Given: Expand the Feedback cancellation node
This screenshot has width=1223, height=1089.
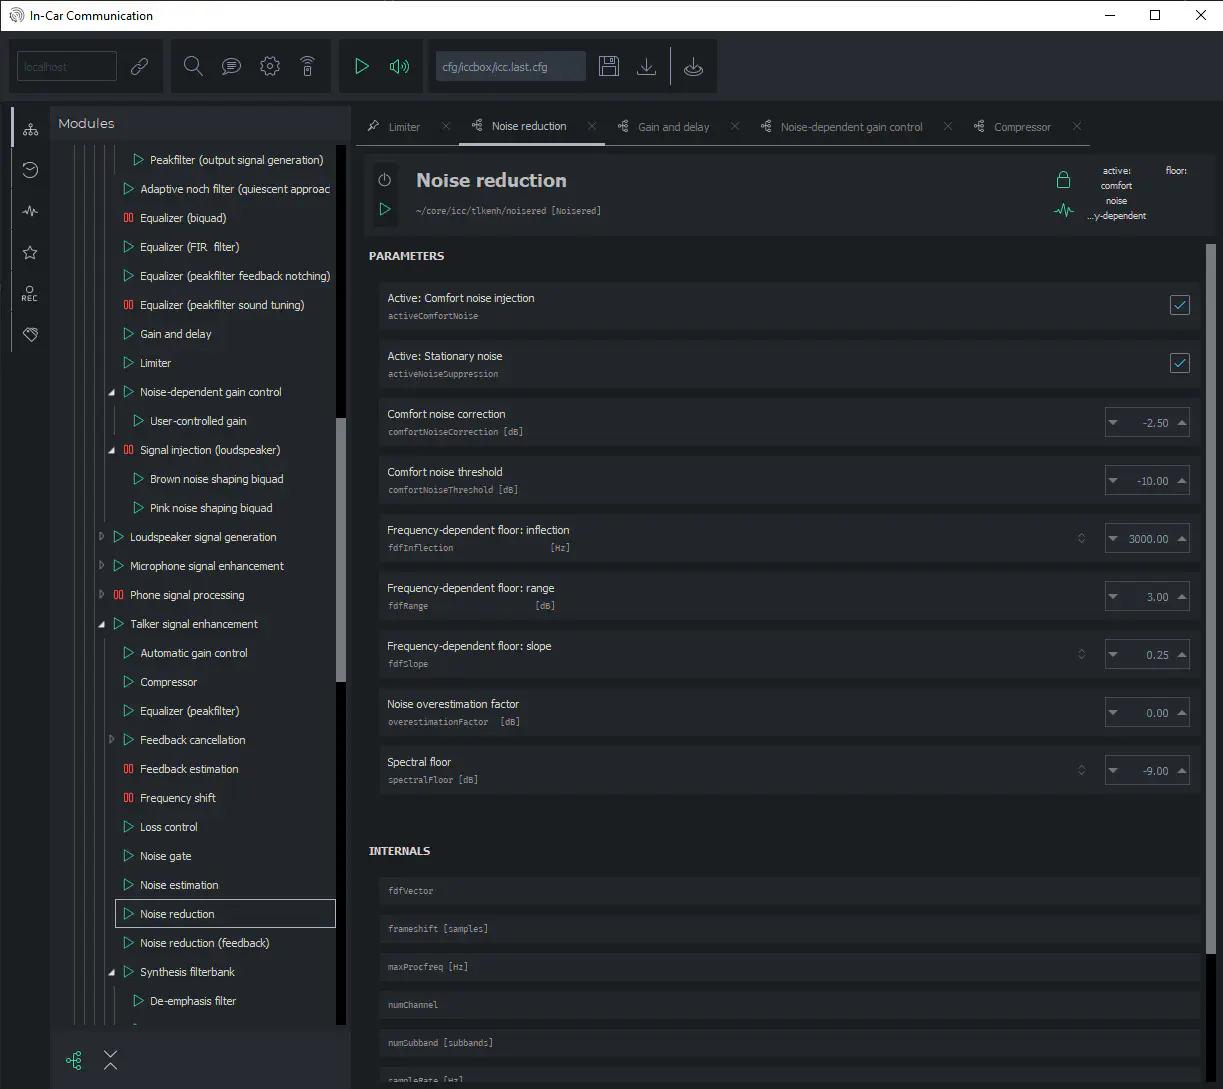Looking at the screenshot, I should tap(111, 740).
